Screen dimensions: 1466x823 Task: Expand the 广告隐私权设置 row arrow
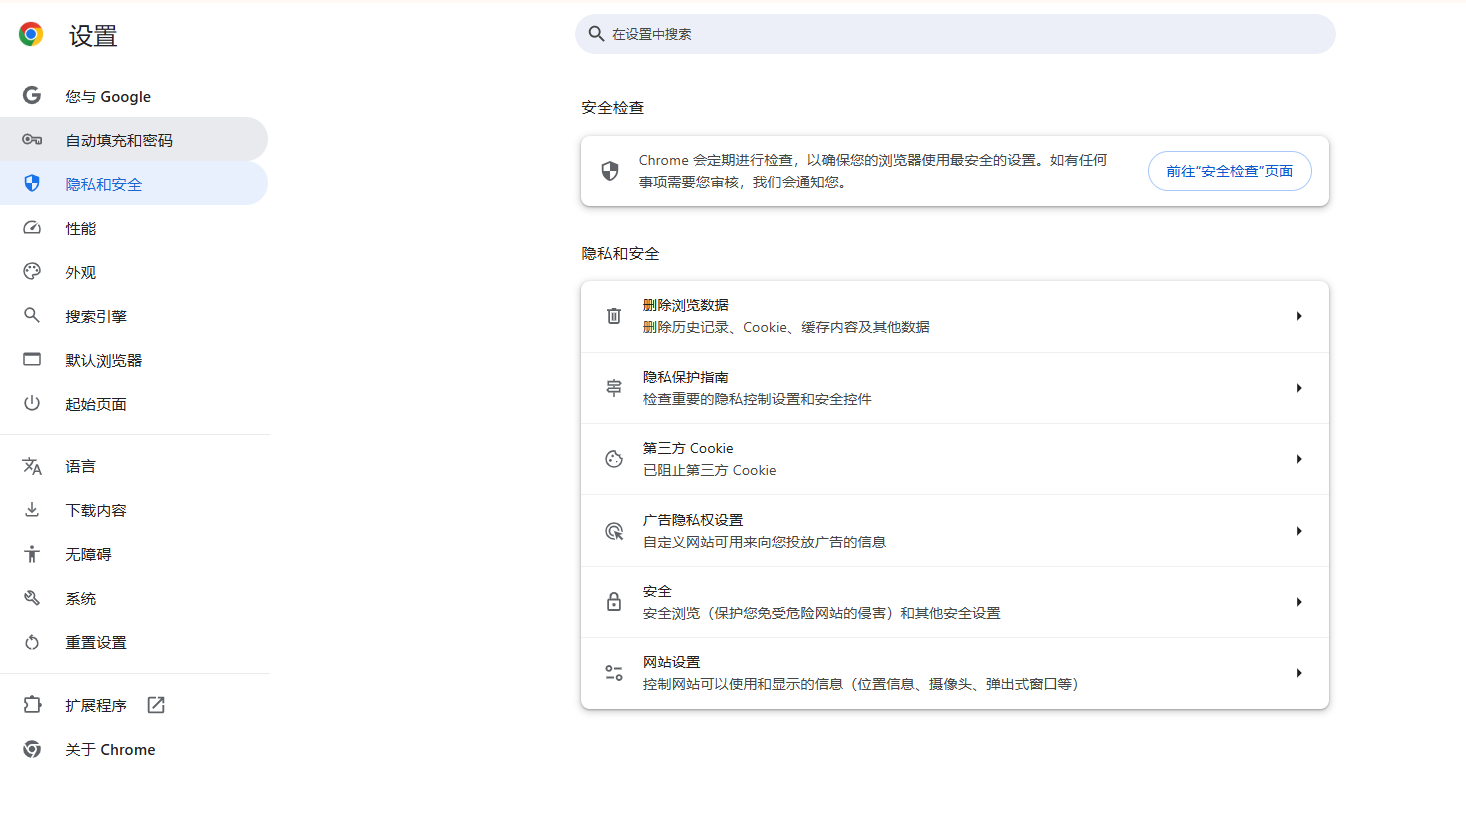click(x=1299, y=531)
